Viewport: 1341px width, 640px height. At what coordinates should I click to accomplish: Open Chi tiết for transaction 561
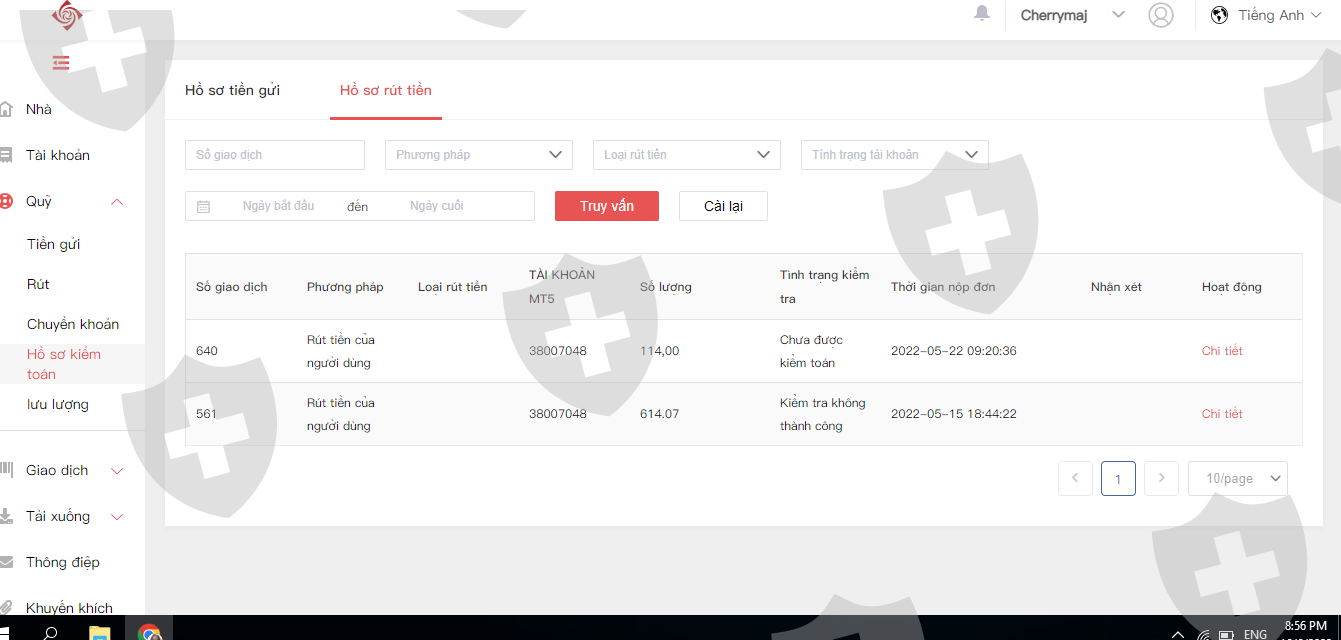(x=1222, y=414)
